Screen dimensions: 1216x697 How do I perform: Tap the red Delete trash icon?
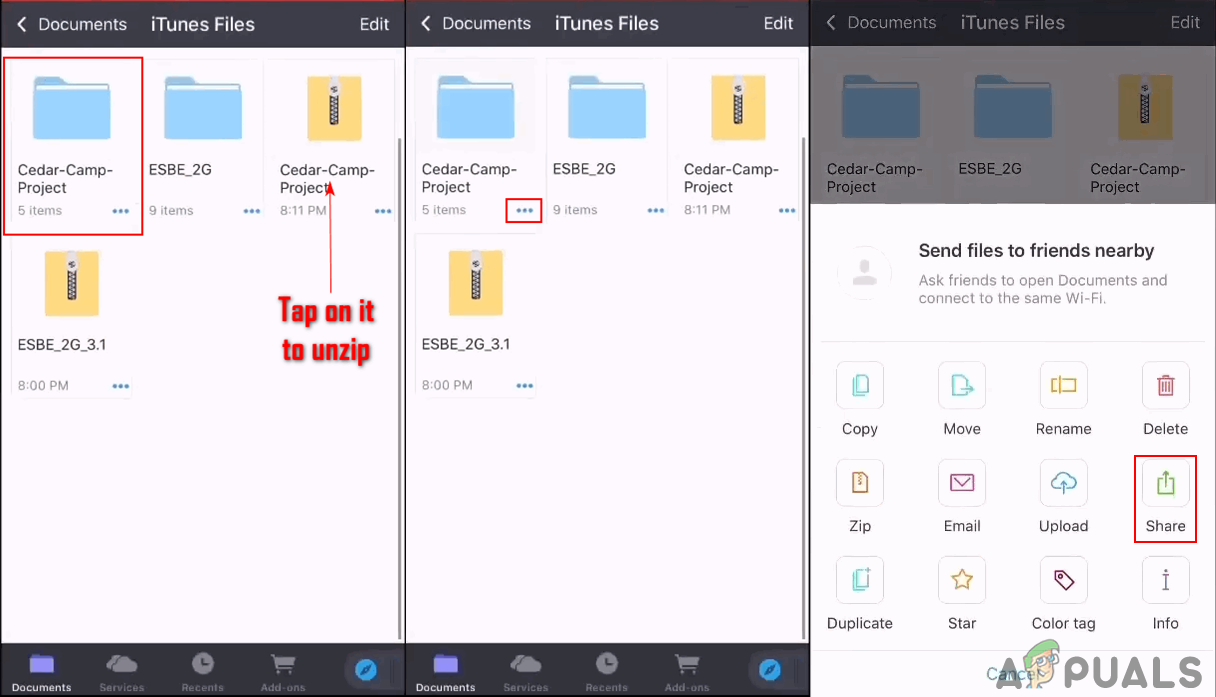point(1165,385)
